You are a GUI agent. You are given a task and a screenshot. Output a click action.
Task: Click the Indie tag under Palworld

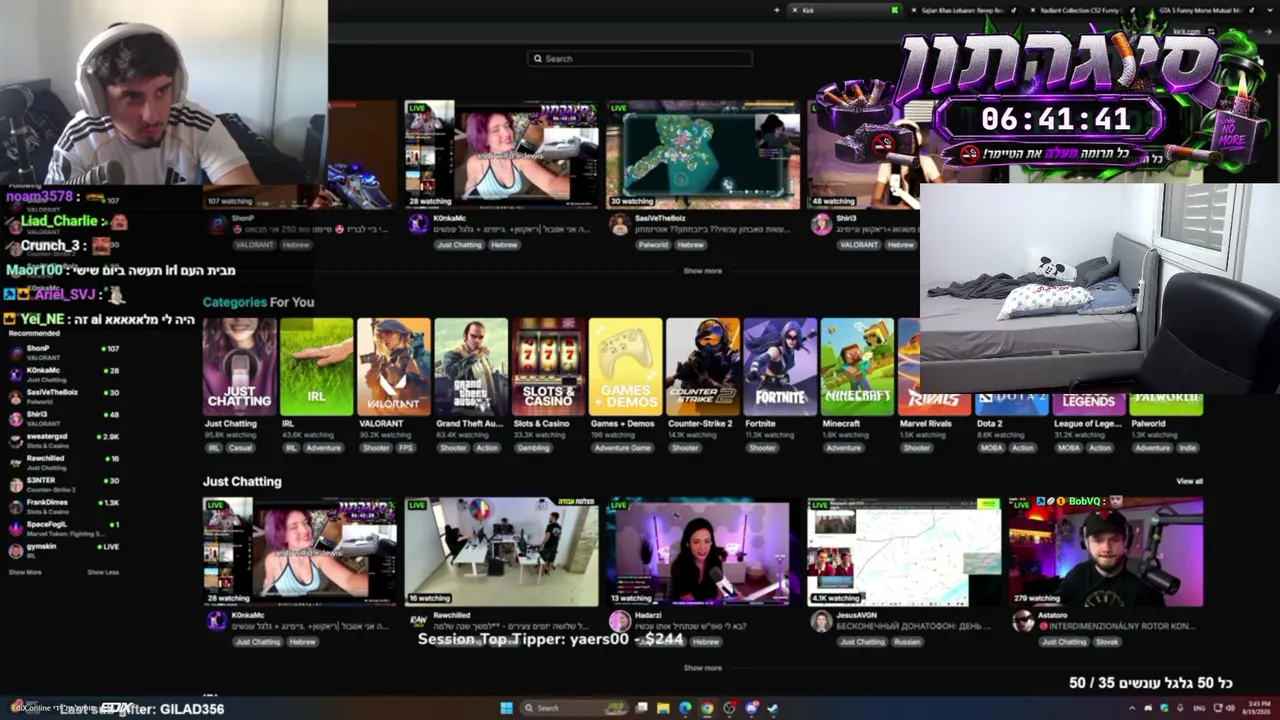click(x=1187, y=448)
